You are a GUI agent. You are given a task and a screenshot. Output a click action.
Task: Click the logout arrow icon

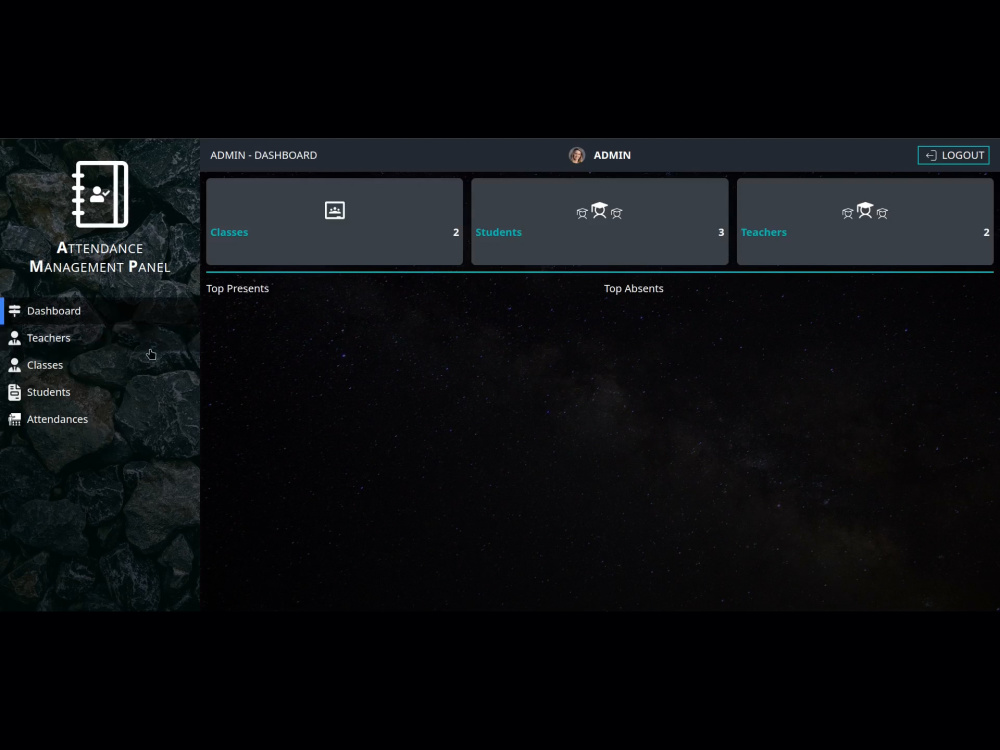(x=930, y=156)
